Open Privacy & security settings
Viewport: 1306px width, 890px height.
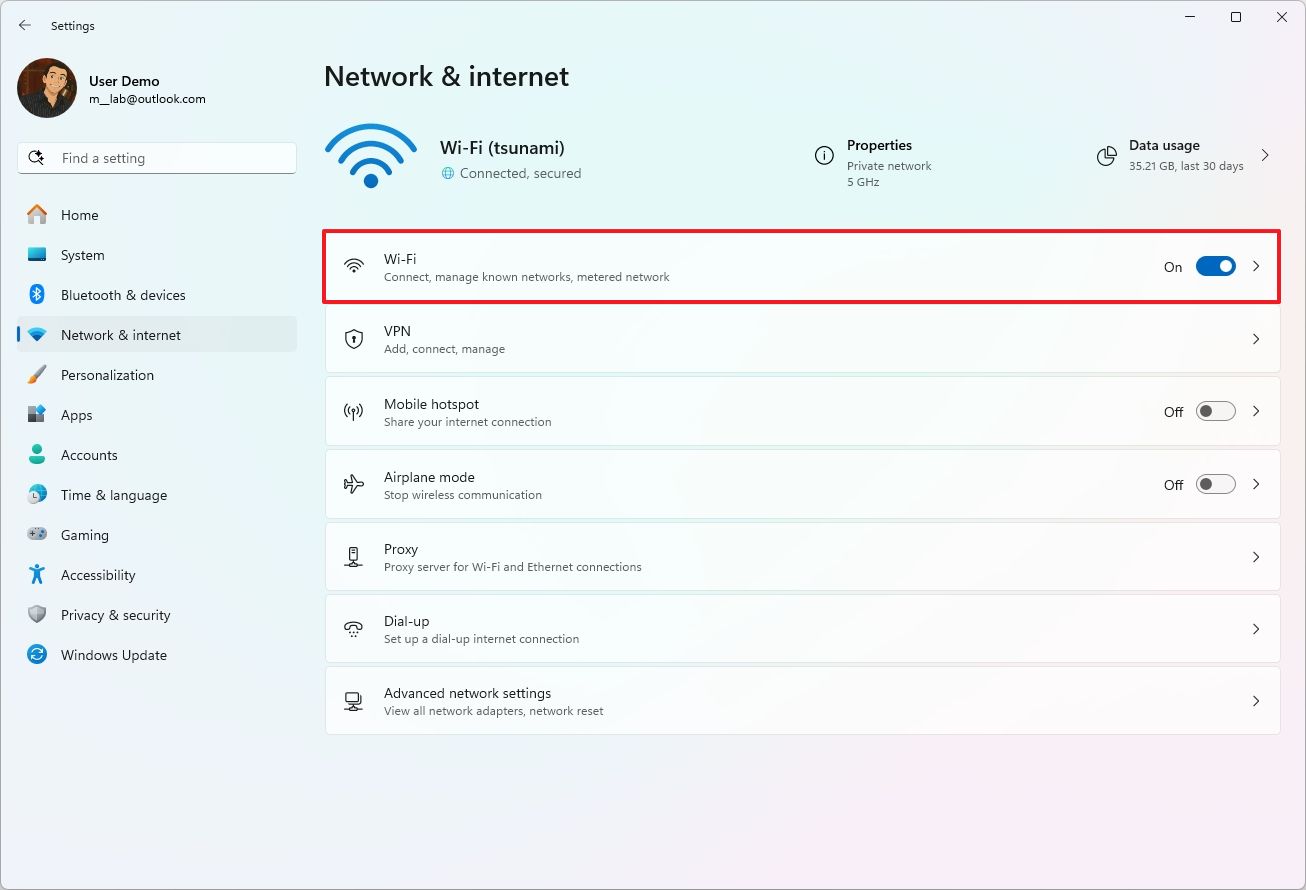click(115, 614)
